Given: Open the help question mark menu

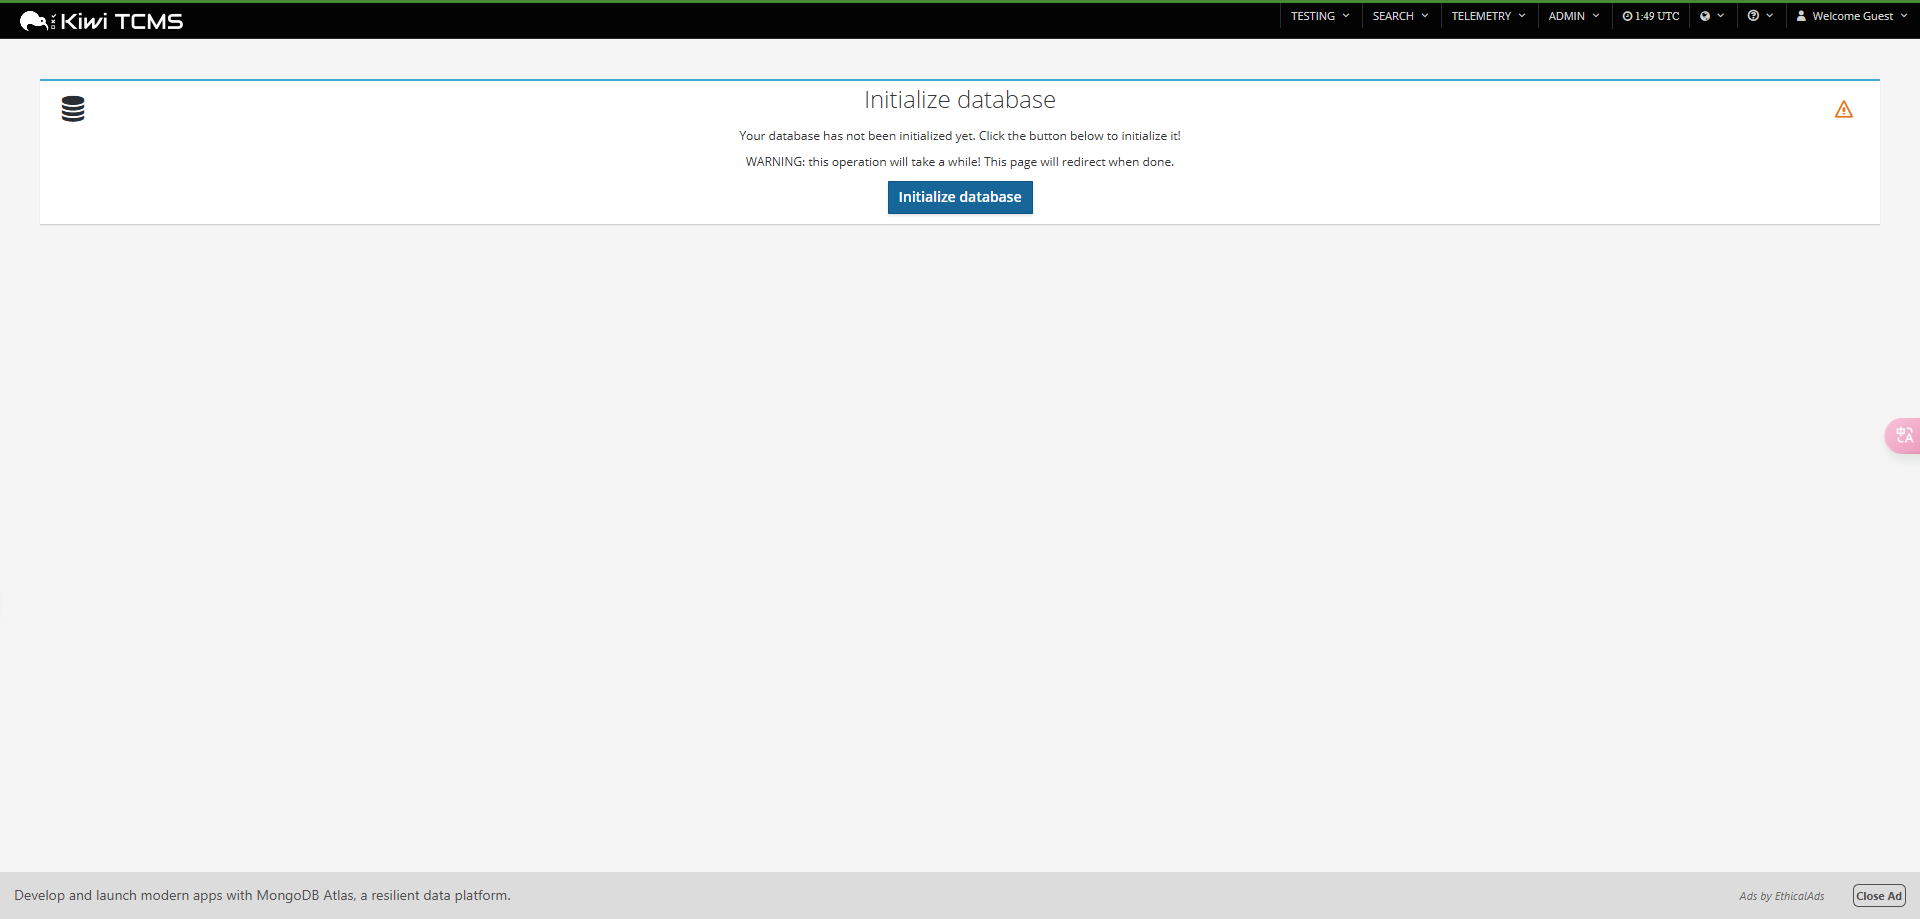Looking at the screenshot, I should (x=1759, y=16).
